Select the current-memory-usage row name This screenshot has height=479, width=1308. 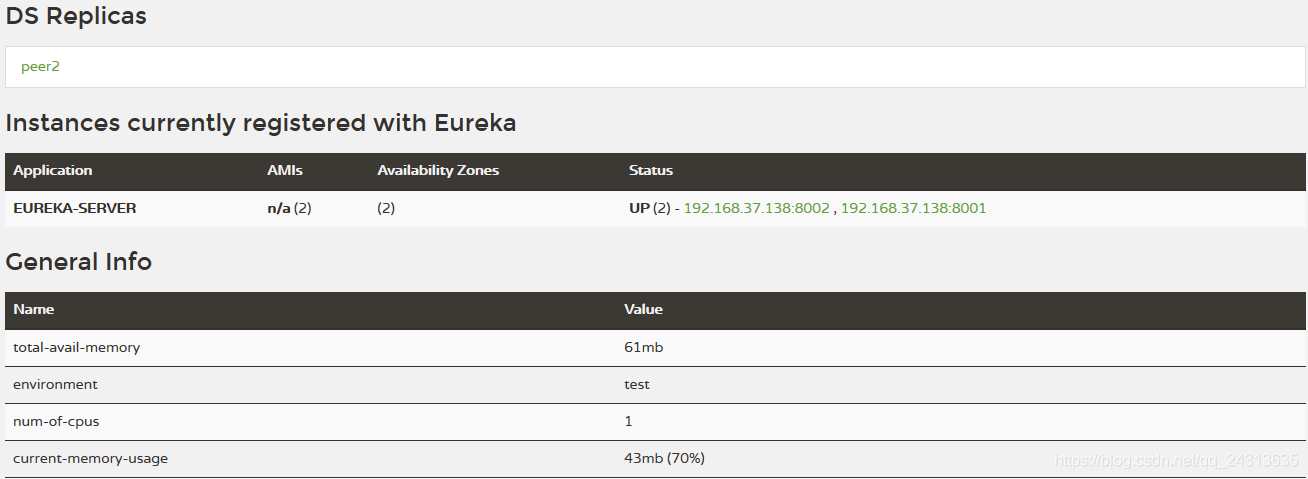91,458
